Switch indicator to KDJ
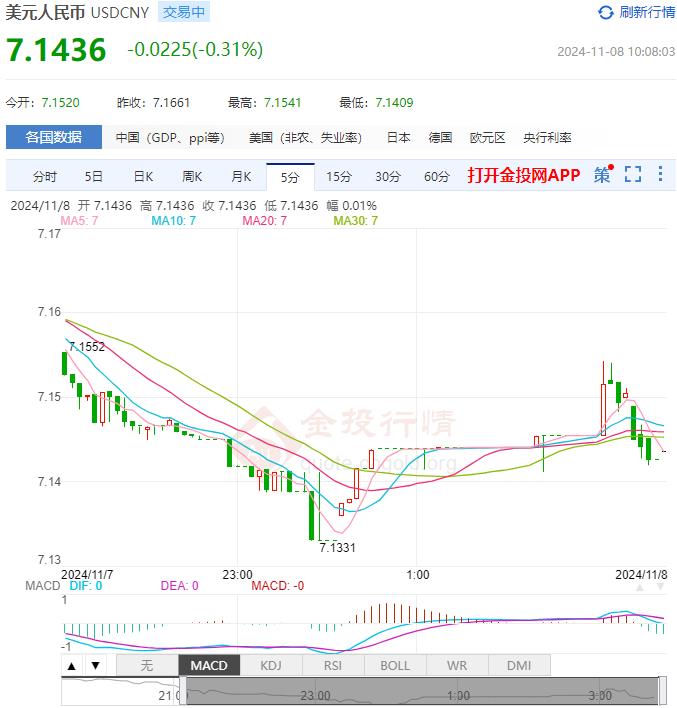The width and height of the screenshot is (677, 708). coord(271,665)
